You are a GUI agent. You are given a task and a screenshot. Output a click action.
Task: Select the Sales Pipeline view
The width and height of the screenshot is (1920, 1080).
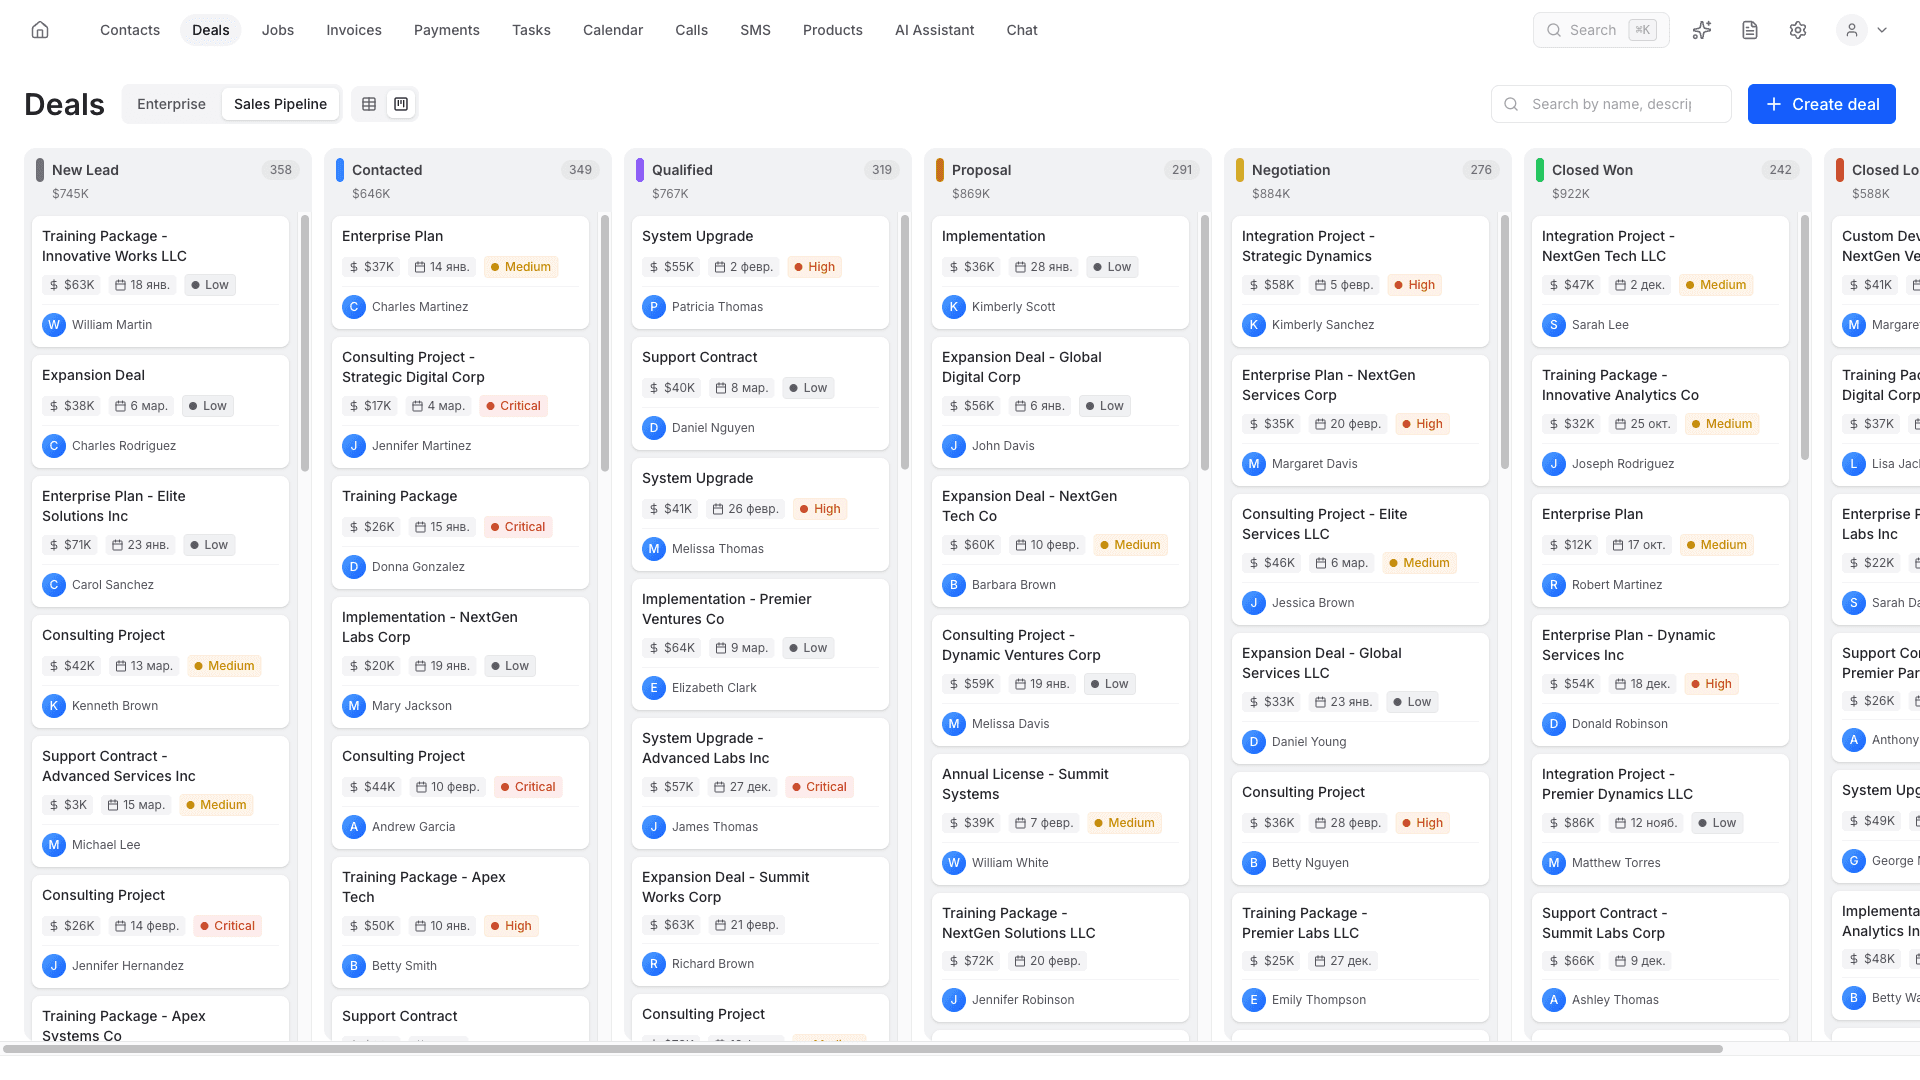coord(280,103)
